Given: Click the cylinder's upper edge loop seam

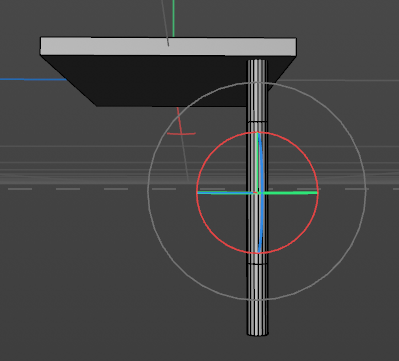Looking at the screenshot, I should click(x=257, y=122).
